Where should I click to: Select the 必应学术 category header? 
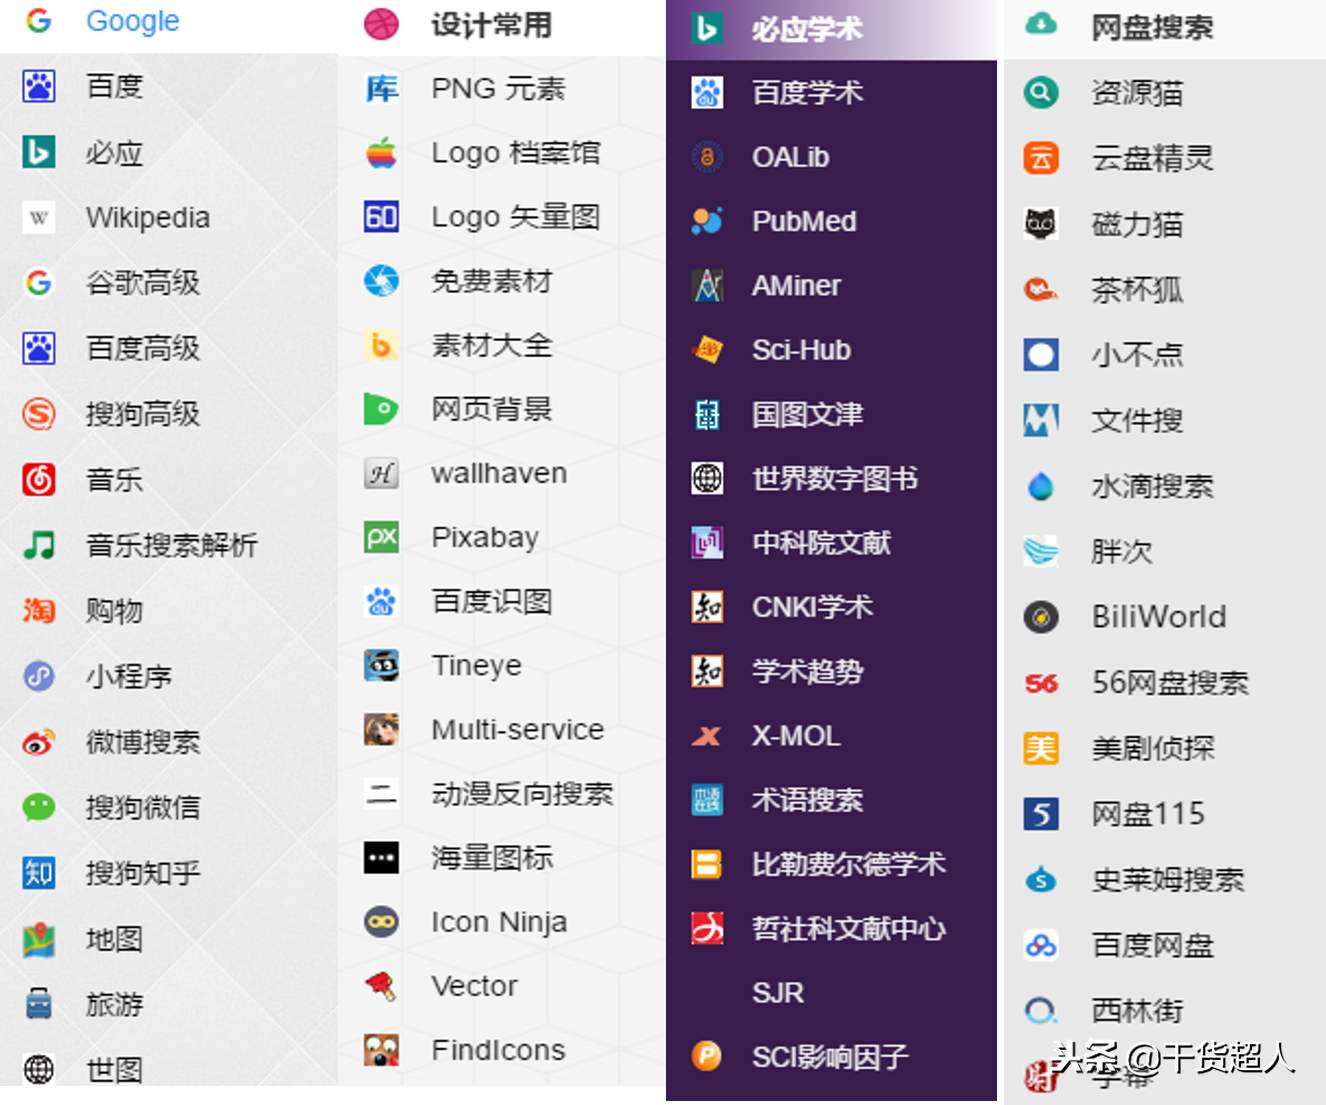click(806, 29)
